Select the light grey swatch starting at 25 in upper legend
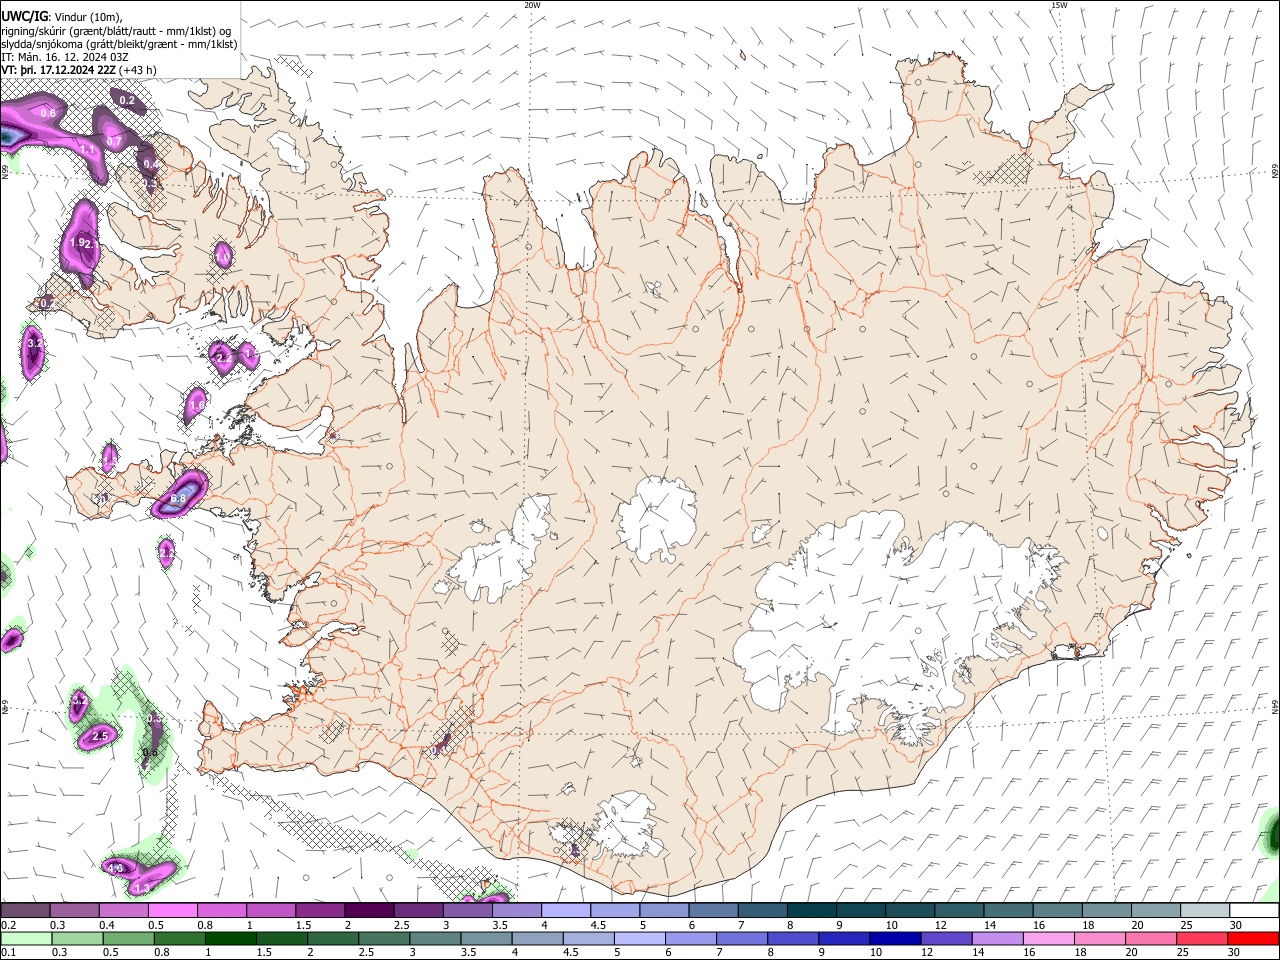The image size is (1280, 960). tap(1205, 910)
